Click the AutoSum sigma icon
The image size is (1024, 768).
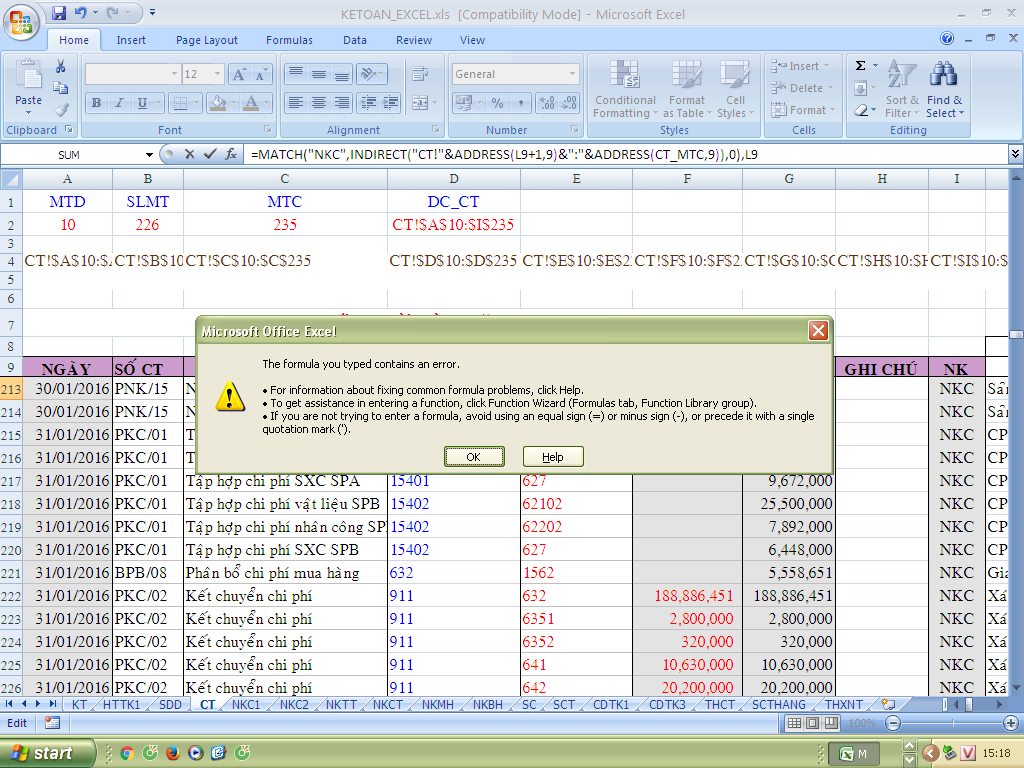[x=861, y=66]
